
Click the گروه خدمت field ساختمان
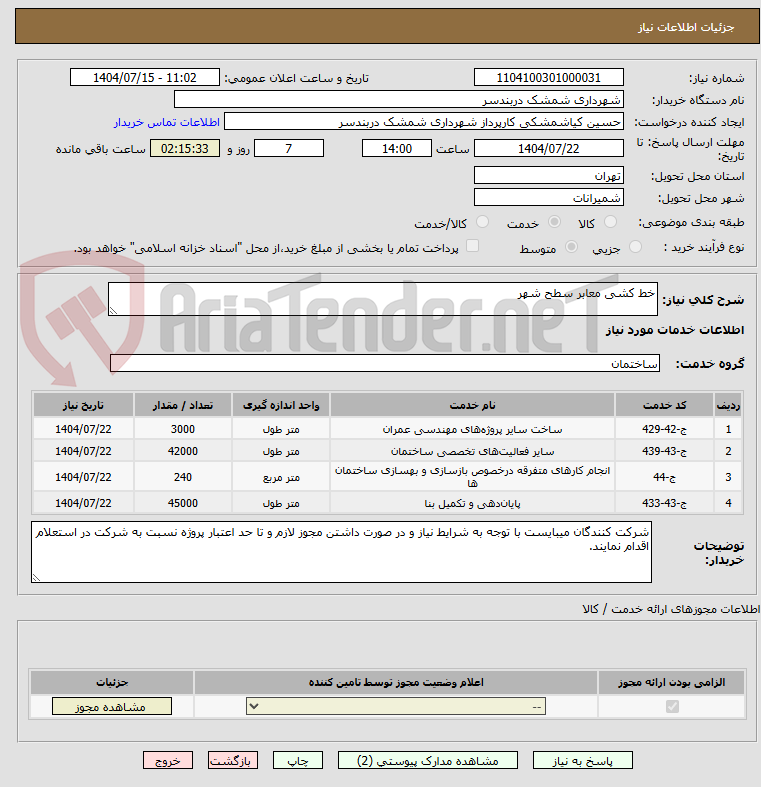click(385, 363)
